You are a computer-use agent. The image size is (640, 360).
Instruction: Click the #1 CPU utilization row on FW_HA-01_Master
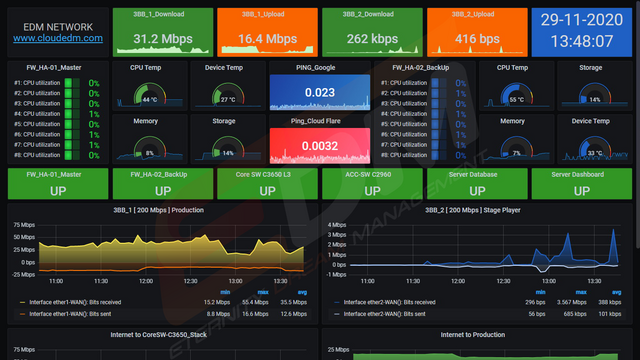point(57,83)
